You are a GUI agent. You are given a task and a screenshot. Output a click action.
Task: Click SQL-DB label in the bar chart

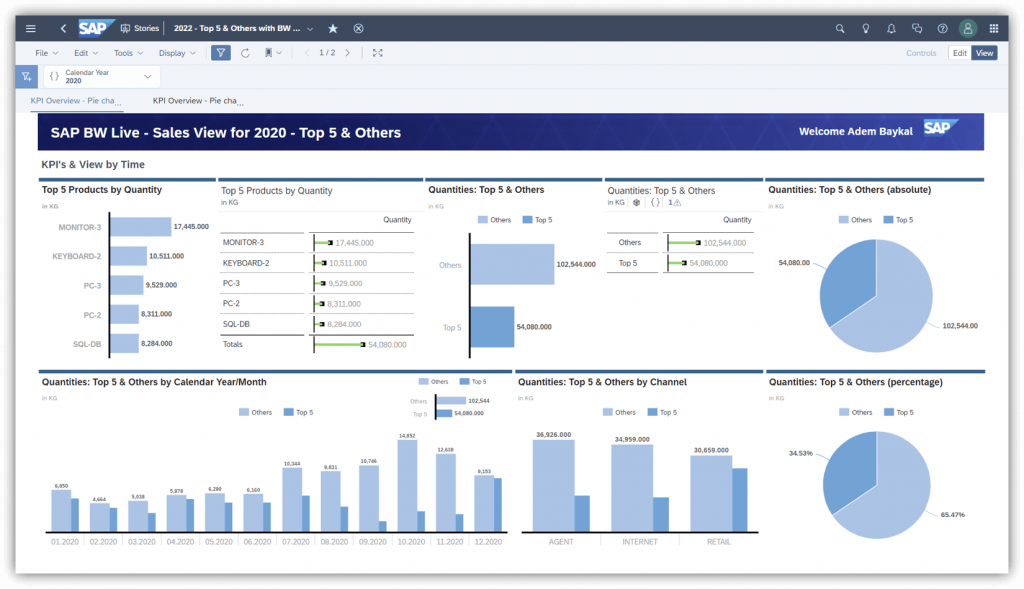tap(87, 343)
